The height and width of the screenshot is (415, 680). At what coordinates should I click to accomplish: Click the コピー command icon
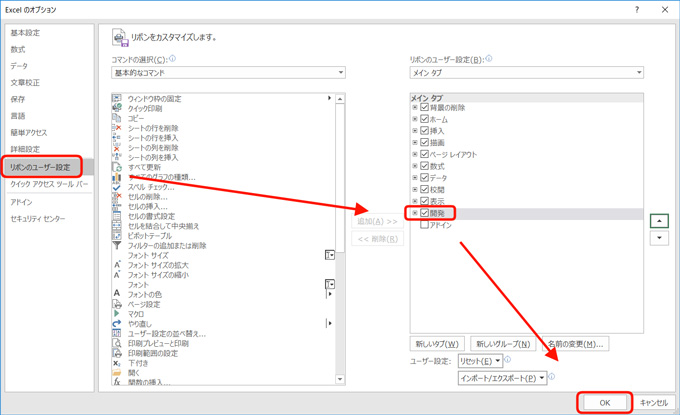point(117,118)
